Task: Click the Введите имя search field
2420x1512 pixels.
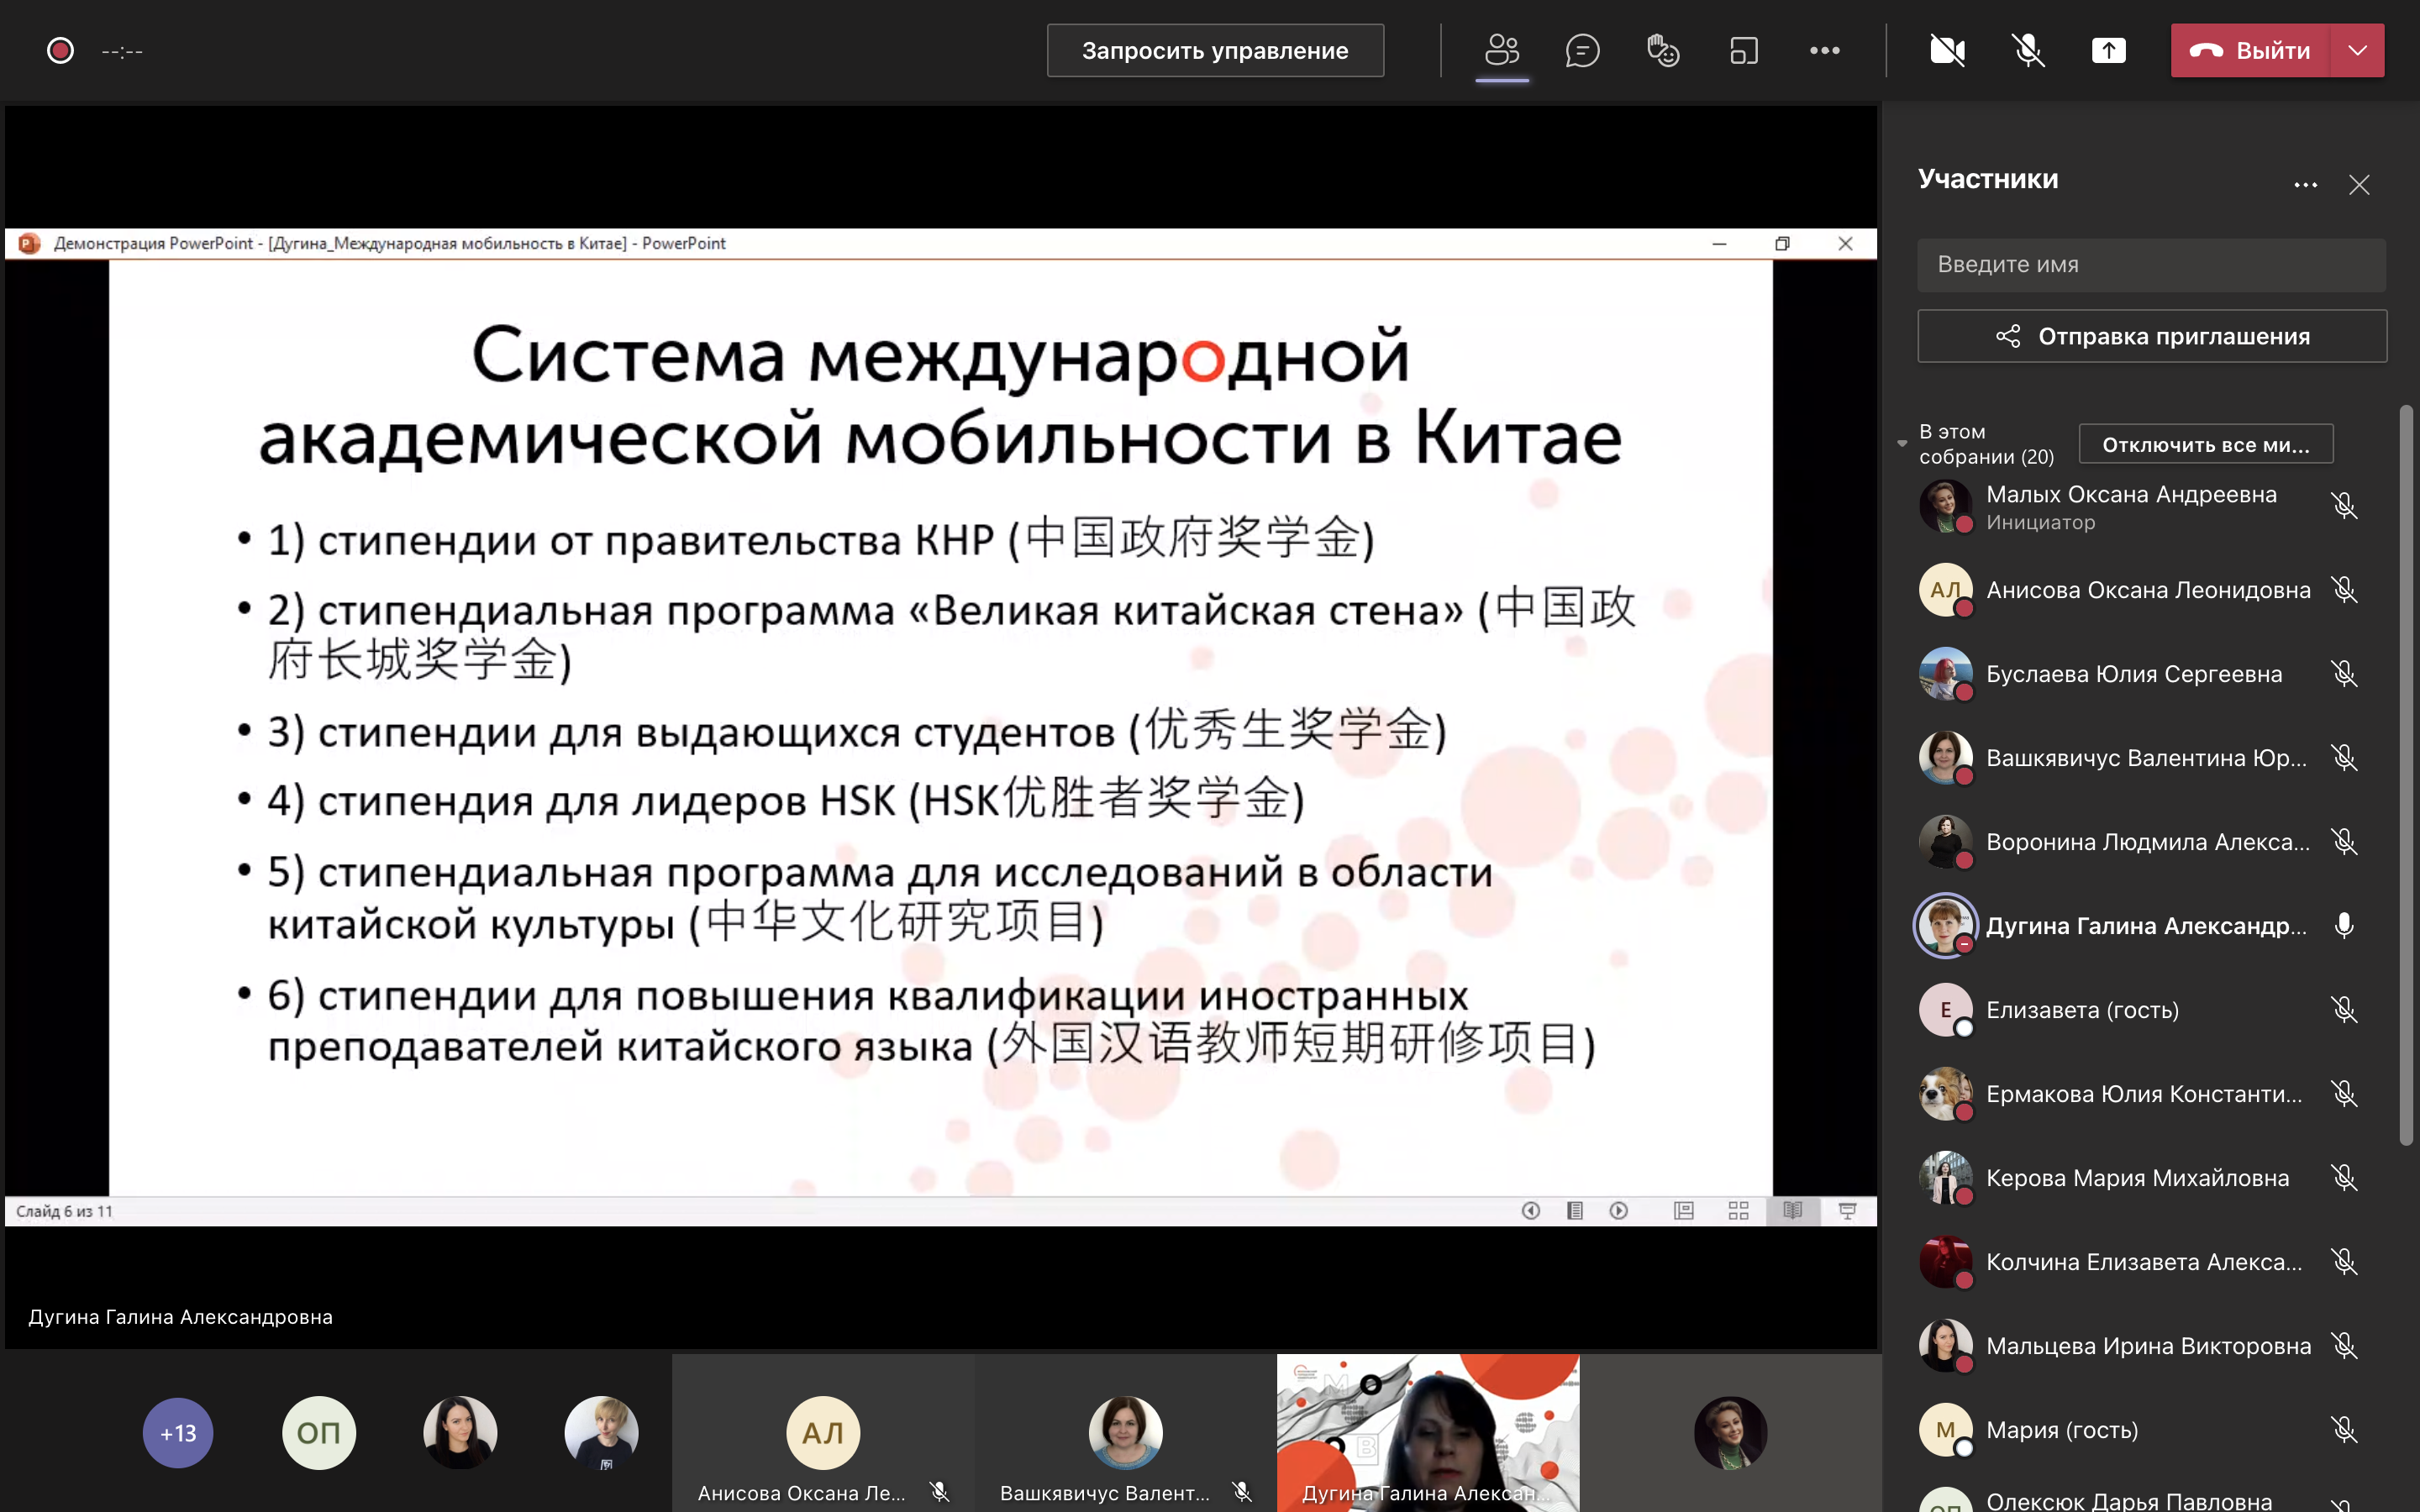Action: [x=2150, y=264]
